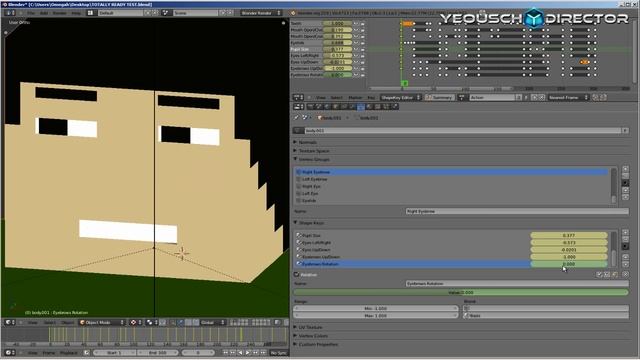The height and width of the screenshot is (360, 640).
Task: Toggle lock icon on Eyelids channel row
Action: click(362, 43)
